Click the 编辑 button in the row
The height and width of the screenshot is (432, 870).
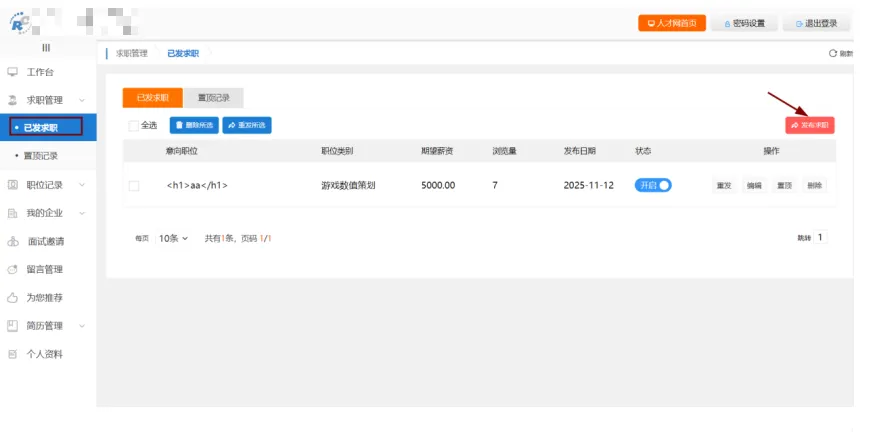pos(754,186)
